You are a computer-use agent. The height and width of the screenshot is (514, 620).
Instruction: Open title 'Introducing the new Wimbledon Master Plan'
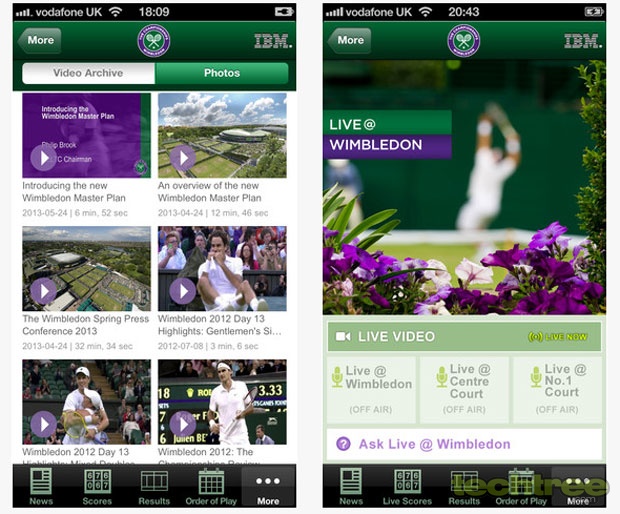point(74,192)
